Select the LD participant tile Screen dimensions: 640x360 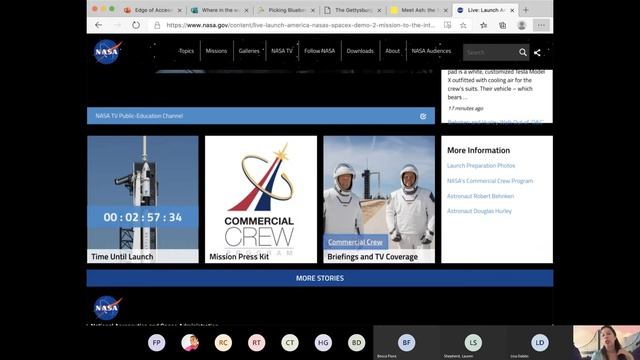pyautogui.click(x=540, y=343)
